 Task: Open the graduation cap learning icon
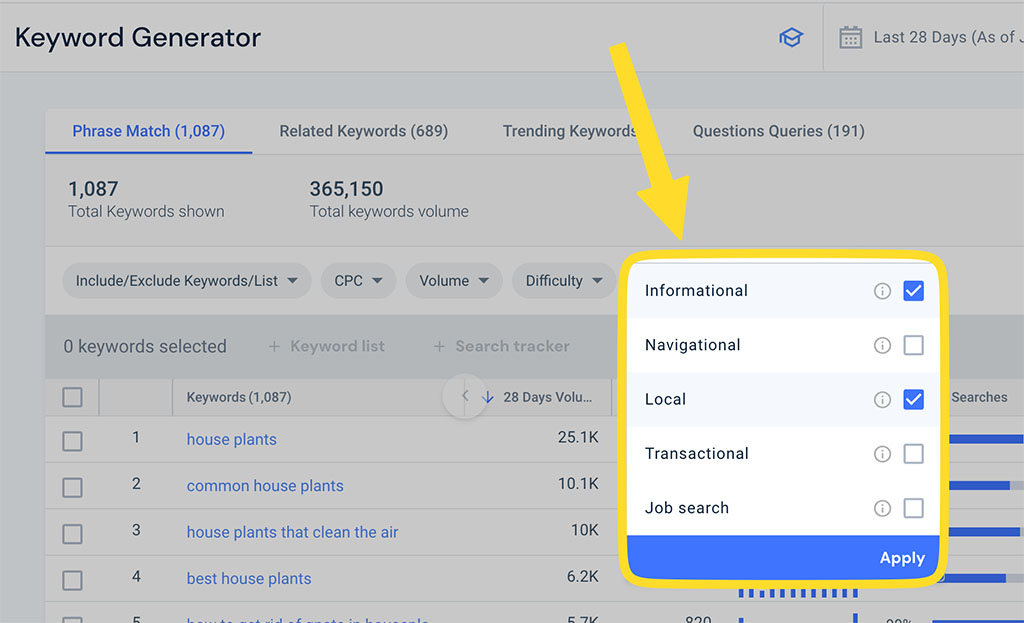790,38
